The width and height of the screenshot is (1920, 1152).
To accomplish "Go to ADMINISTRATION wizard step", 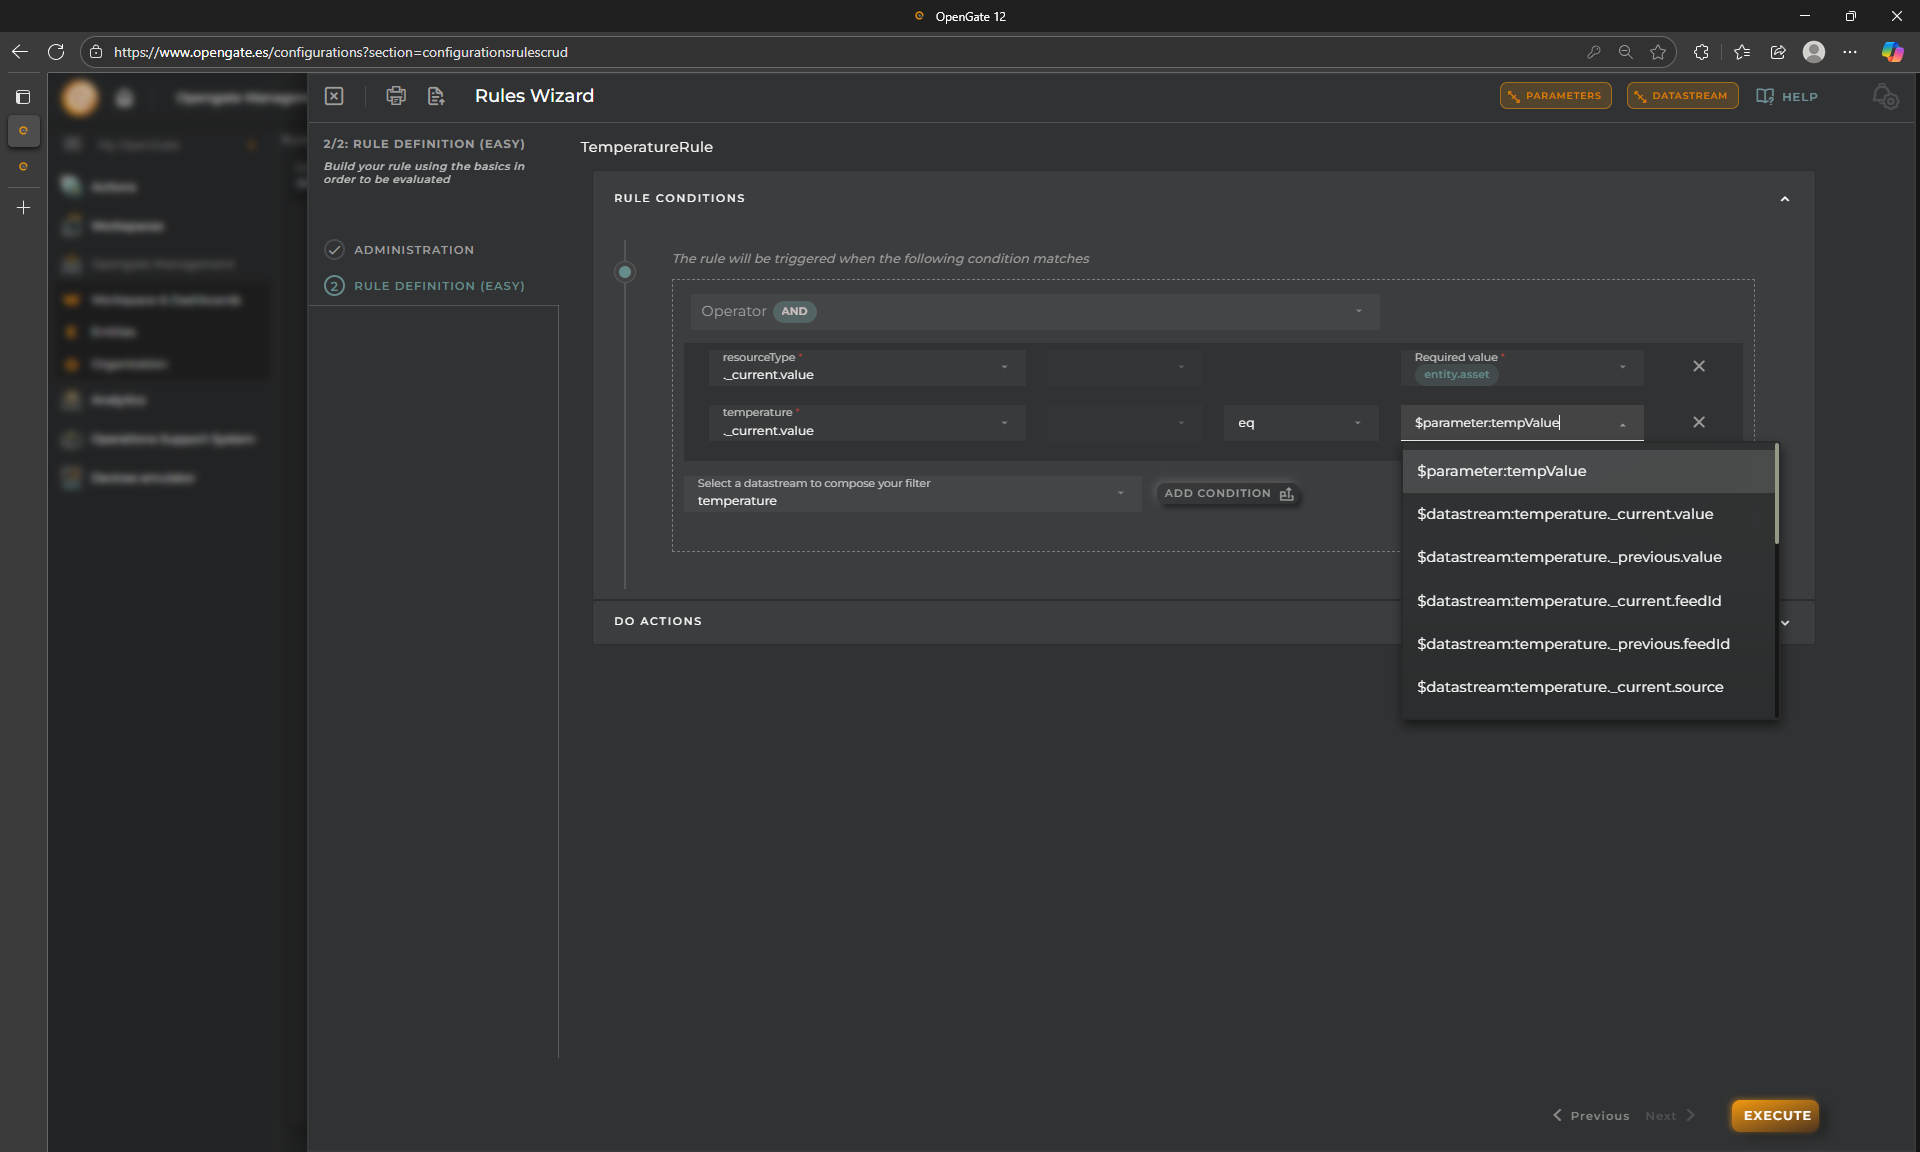I will pos(413,250).
